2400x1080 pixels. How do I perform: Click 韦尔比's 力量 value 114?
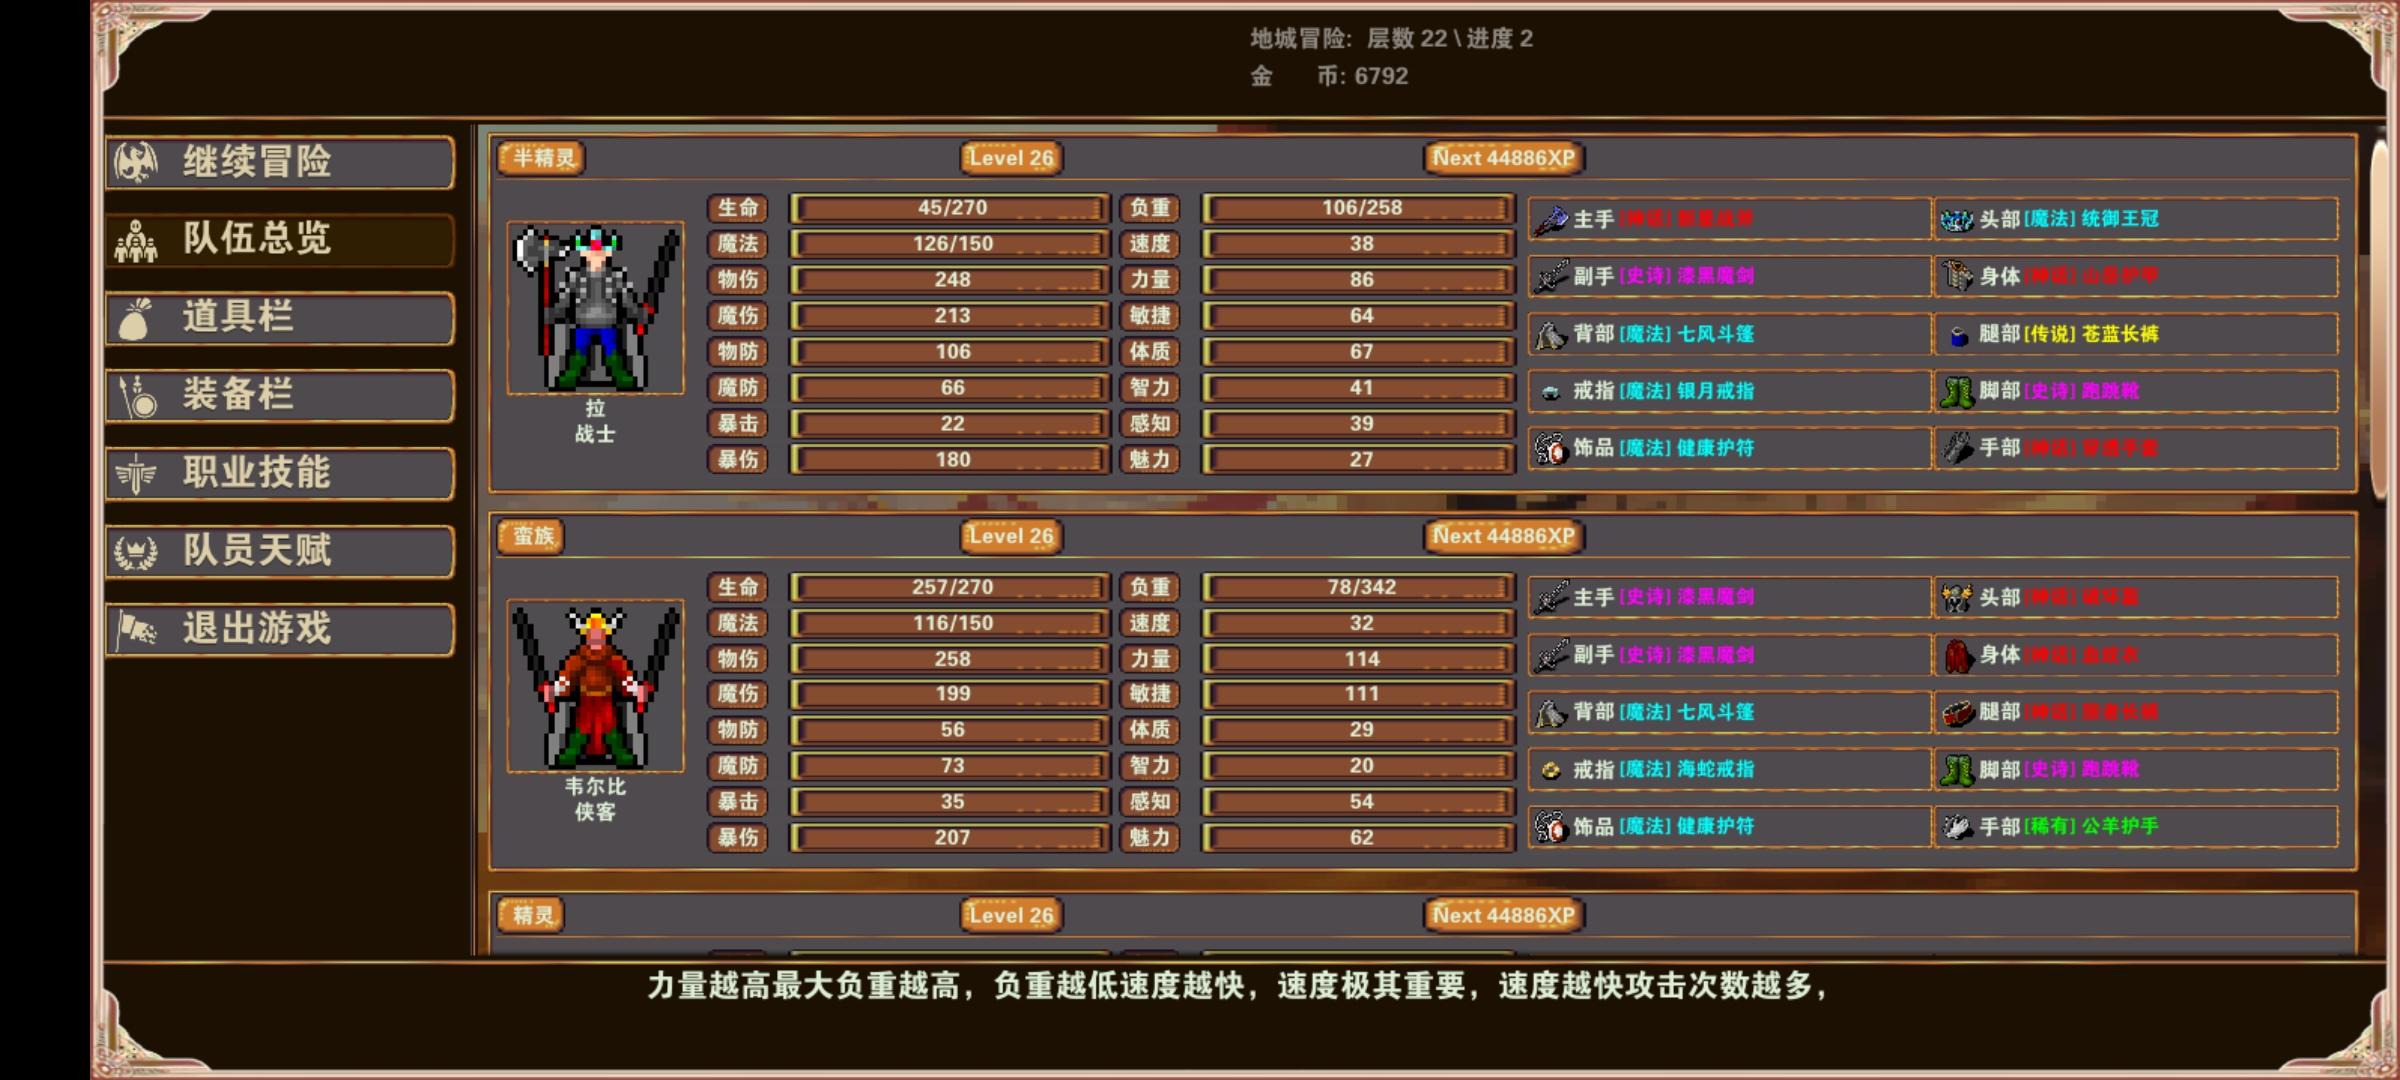[1360, 659]
